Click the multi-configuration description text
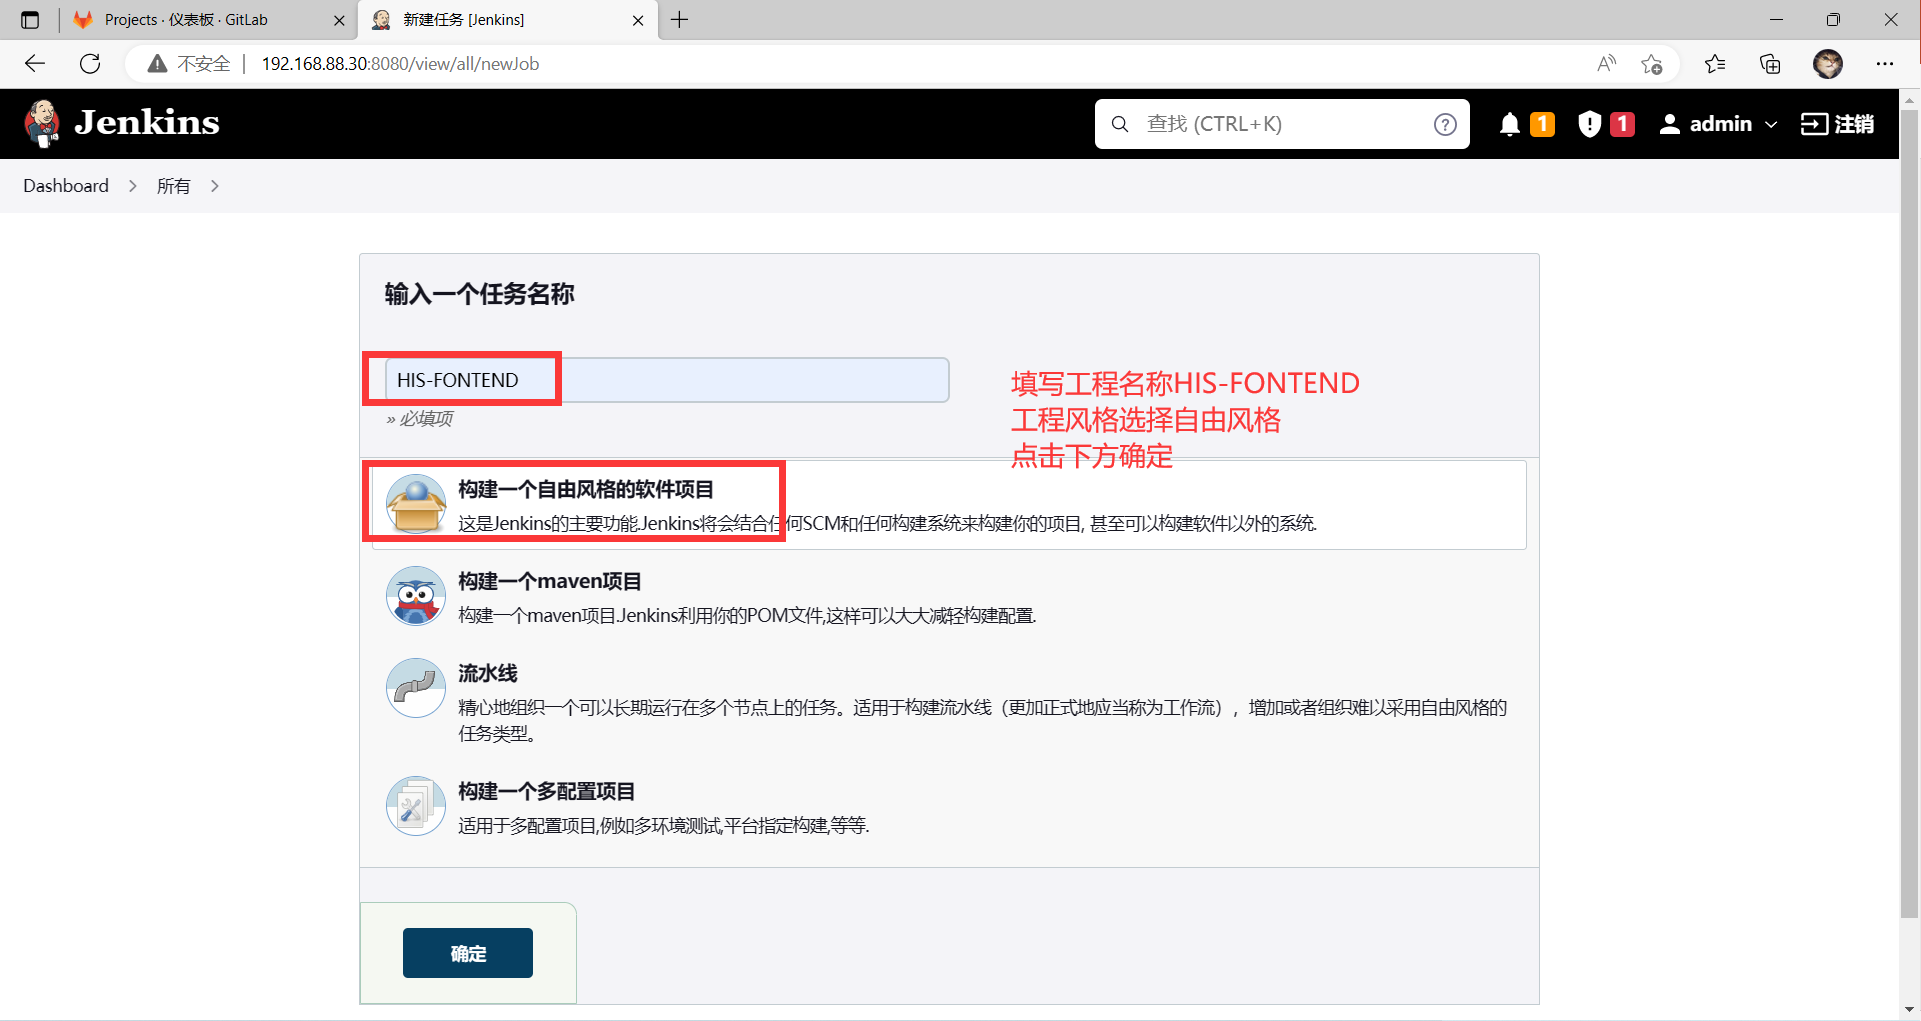 click(x=664, y=826)
